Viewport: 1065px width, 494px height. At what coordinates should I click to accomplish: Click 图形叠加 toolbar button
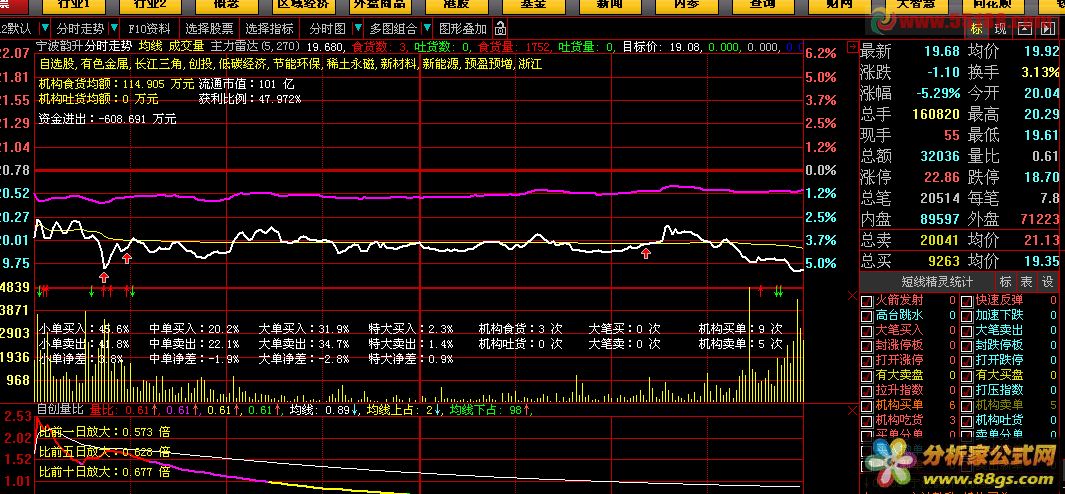(x=463, y=29)
